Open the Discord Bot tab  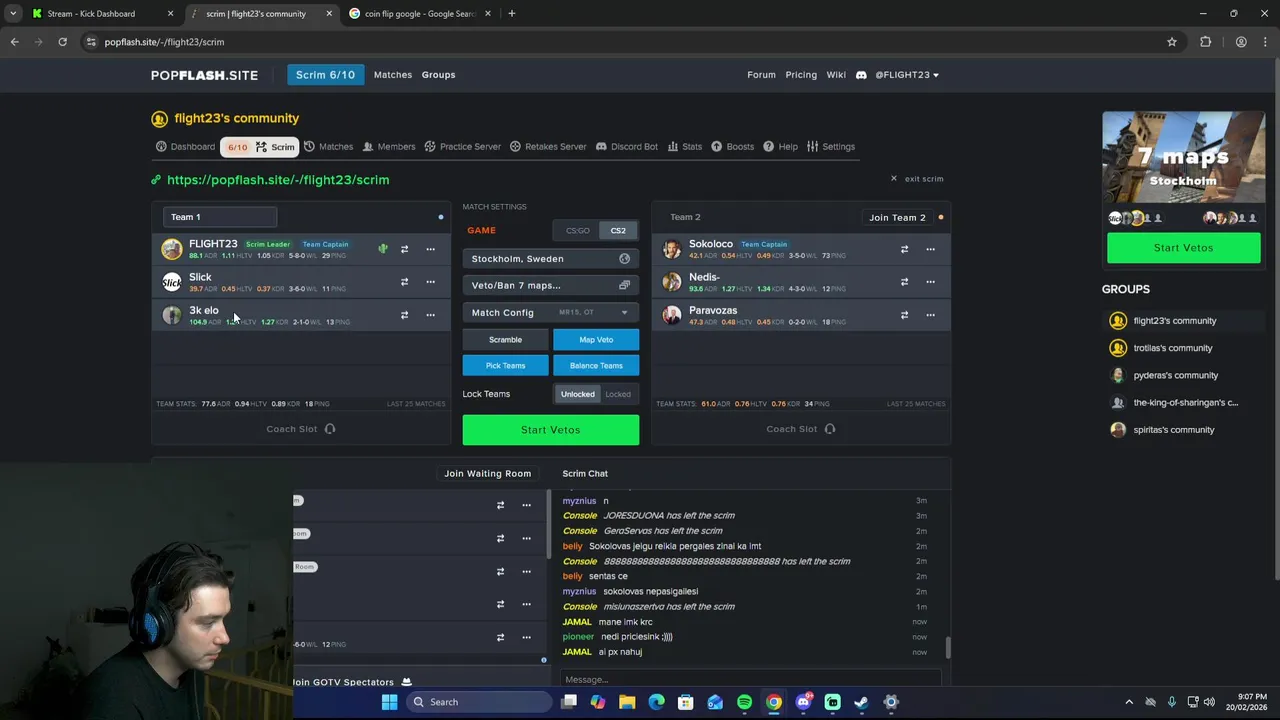[x=627, y=147]
